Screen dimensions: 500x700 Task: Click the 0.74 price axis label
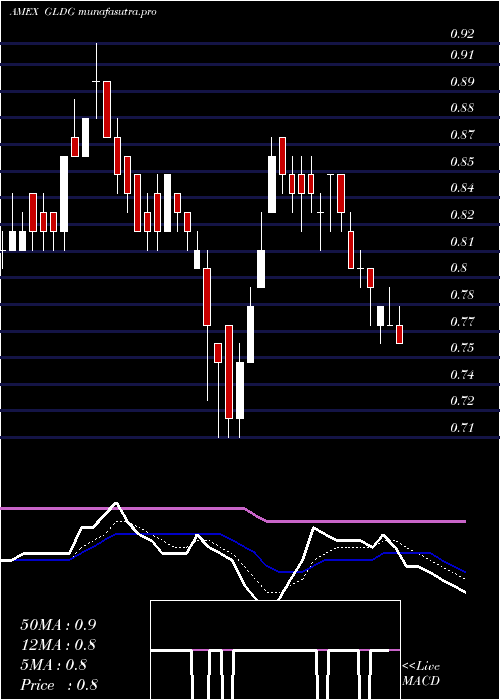(462, 374)
